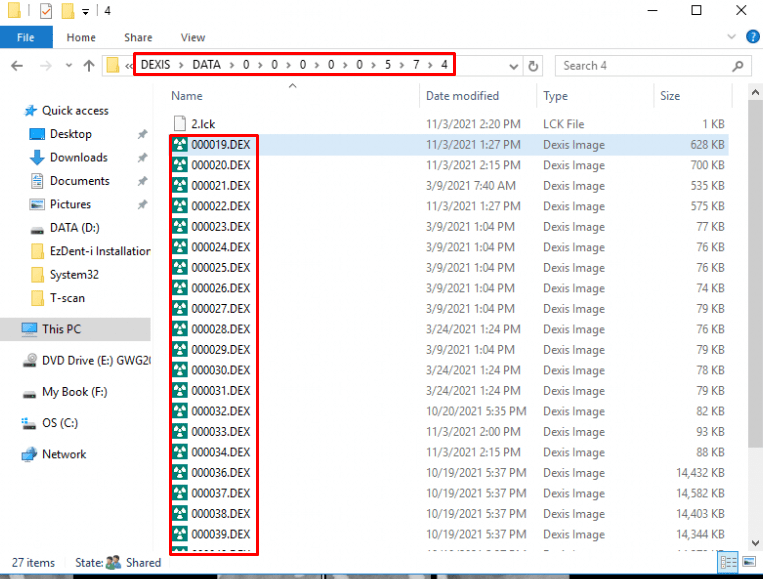Viewport: 763px width, 579px height.
Task: Click the search magnifier icon
Action: point(738,66)
